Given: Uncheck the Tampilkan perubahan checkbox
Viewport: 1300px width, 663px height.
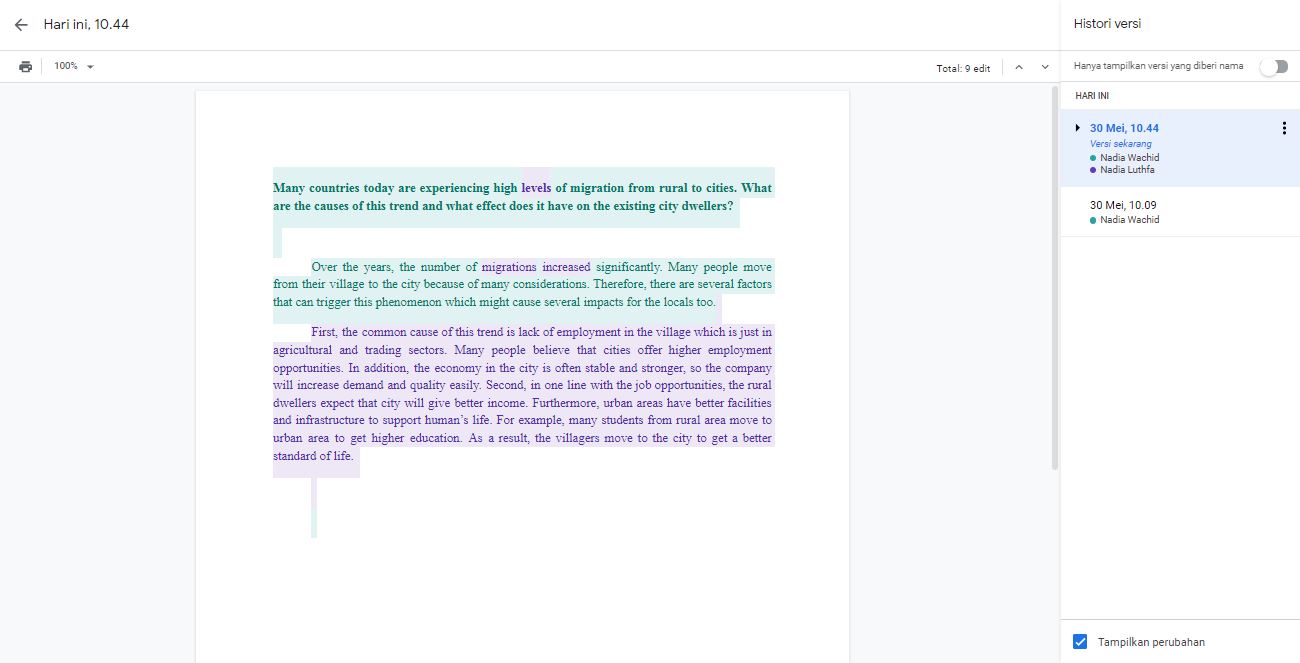Looking at the screenshot, I should pos(1080,642).
